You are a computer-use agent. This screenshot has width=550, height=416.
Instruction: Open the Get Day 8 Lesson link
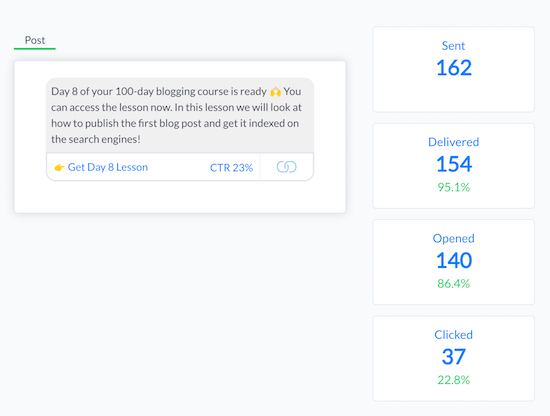pos(108,167)
